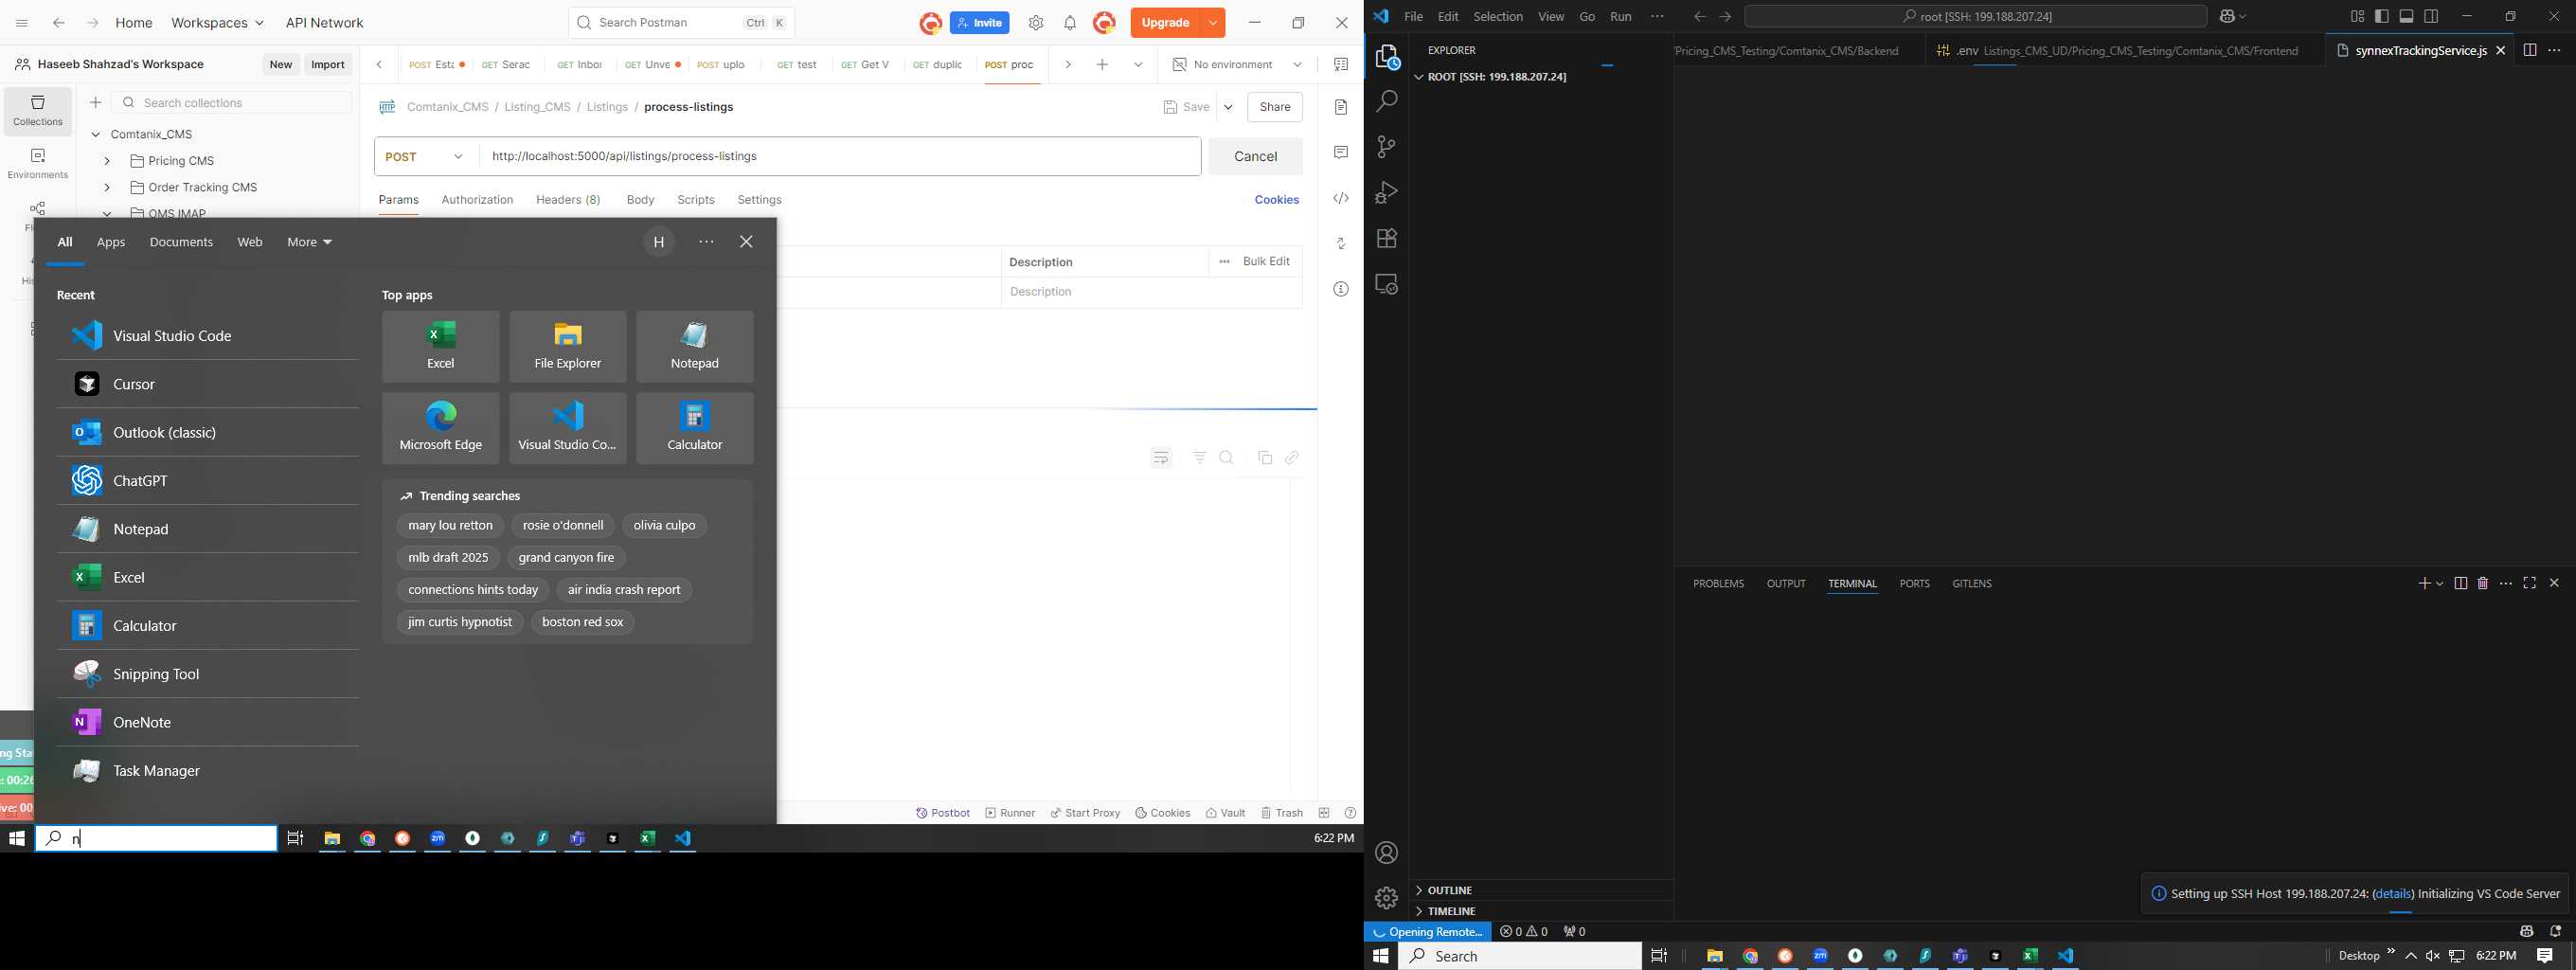Click the Opening Remote status bar indicator
2576x970 pixels.
(x=1427, y=931)
